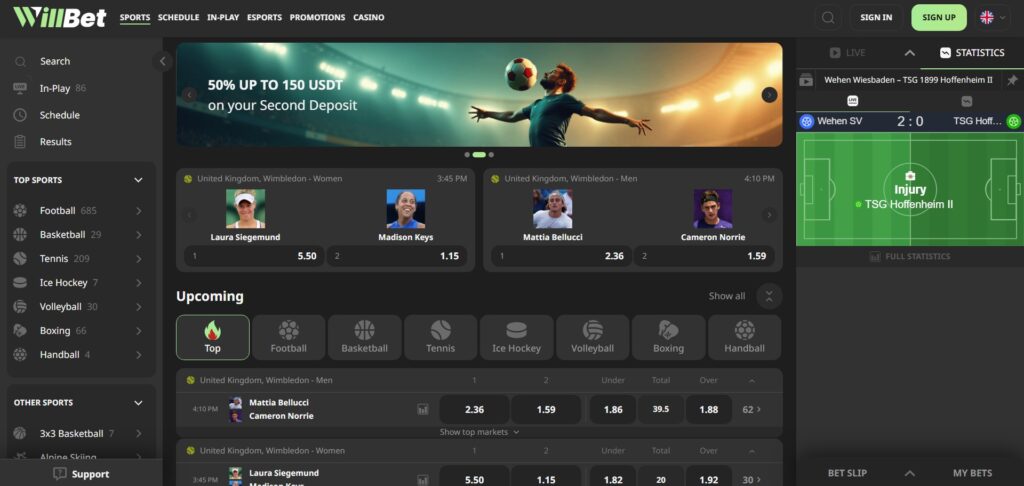Select the first banner carousel dot
Screen dimensions: 1024x486
click(466, 155)
